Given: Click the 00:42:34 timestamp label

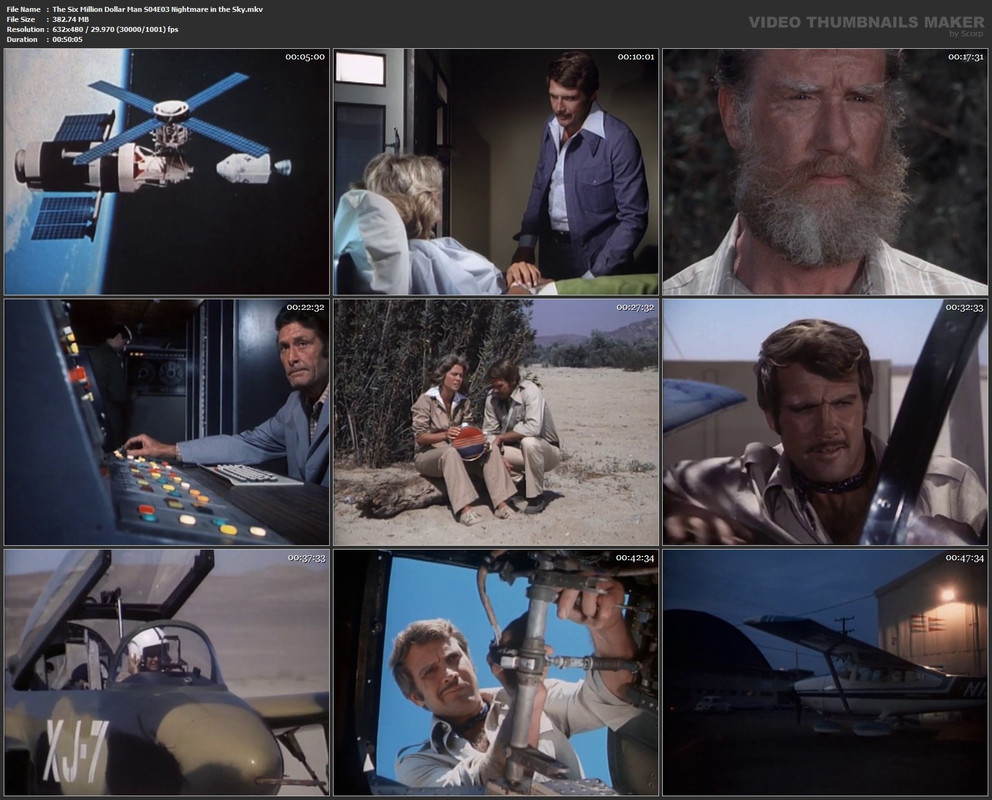Looking at the screenshot, I should pyautogui.click(x=635, y=558).
